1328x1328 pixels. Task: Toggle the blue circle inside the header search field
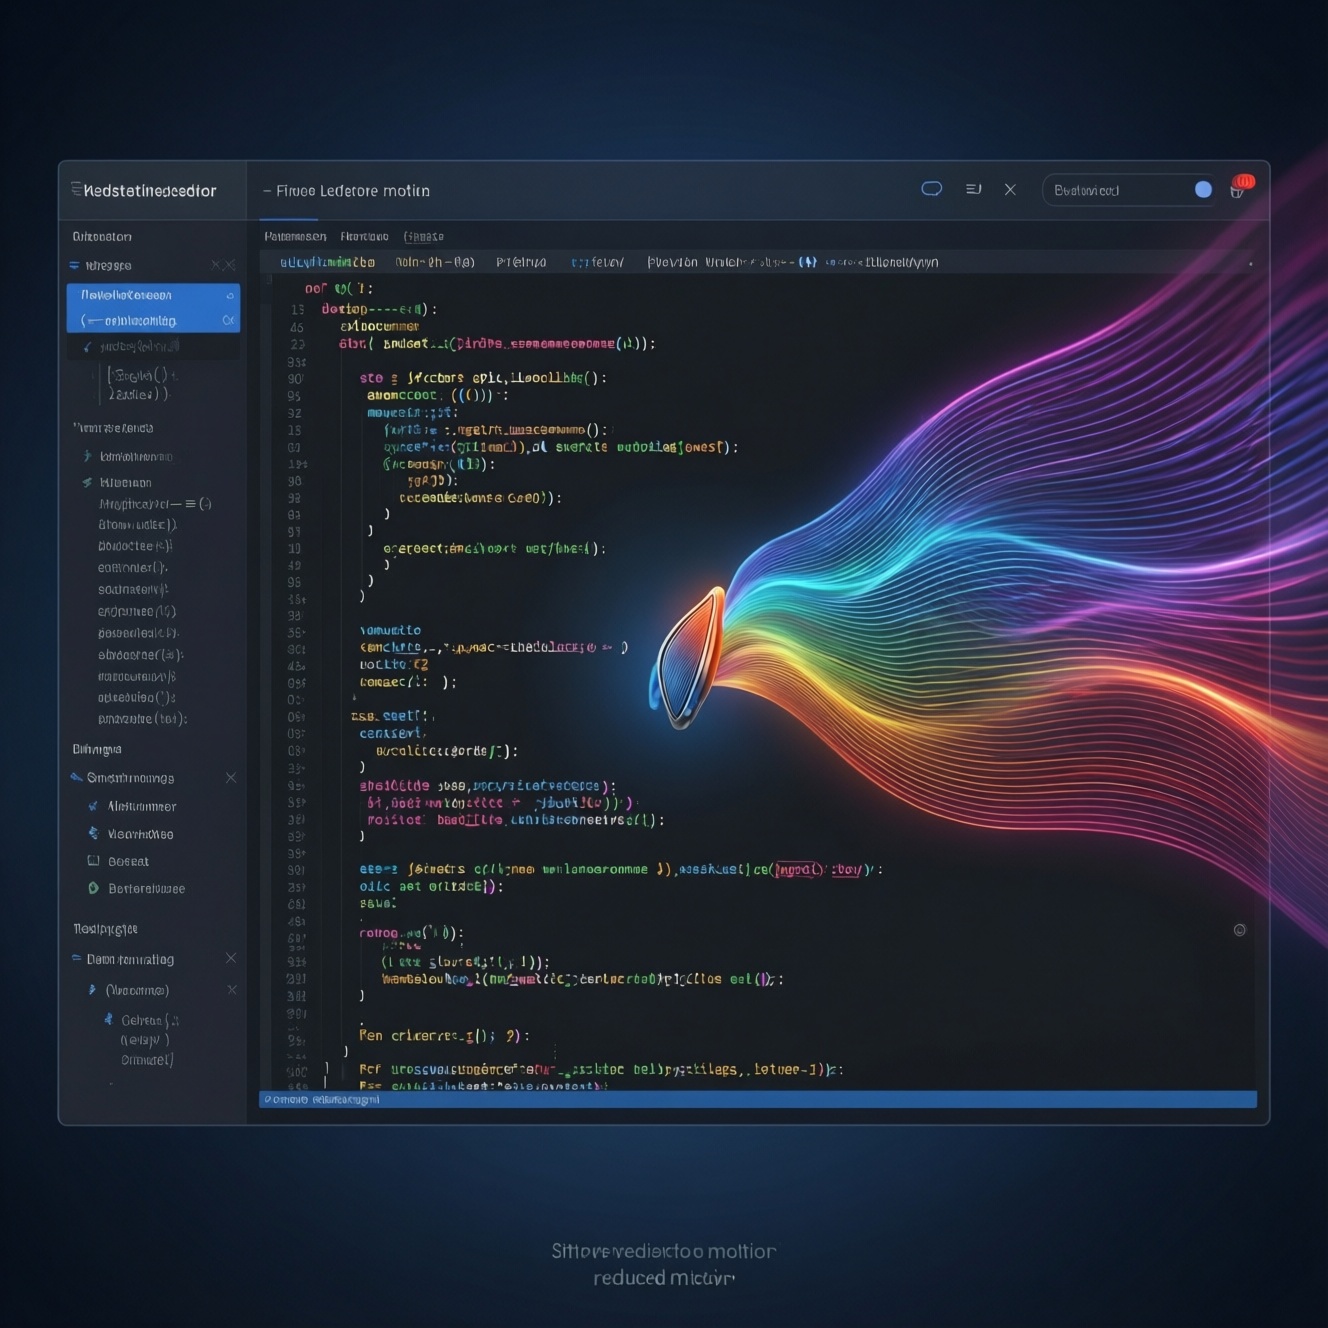1203,189
